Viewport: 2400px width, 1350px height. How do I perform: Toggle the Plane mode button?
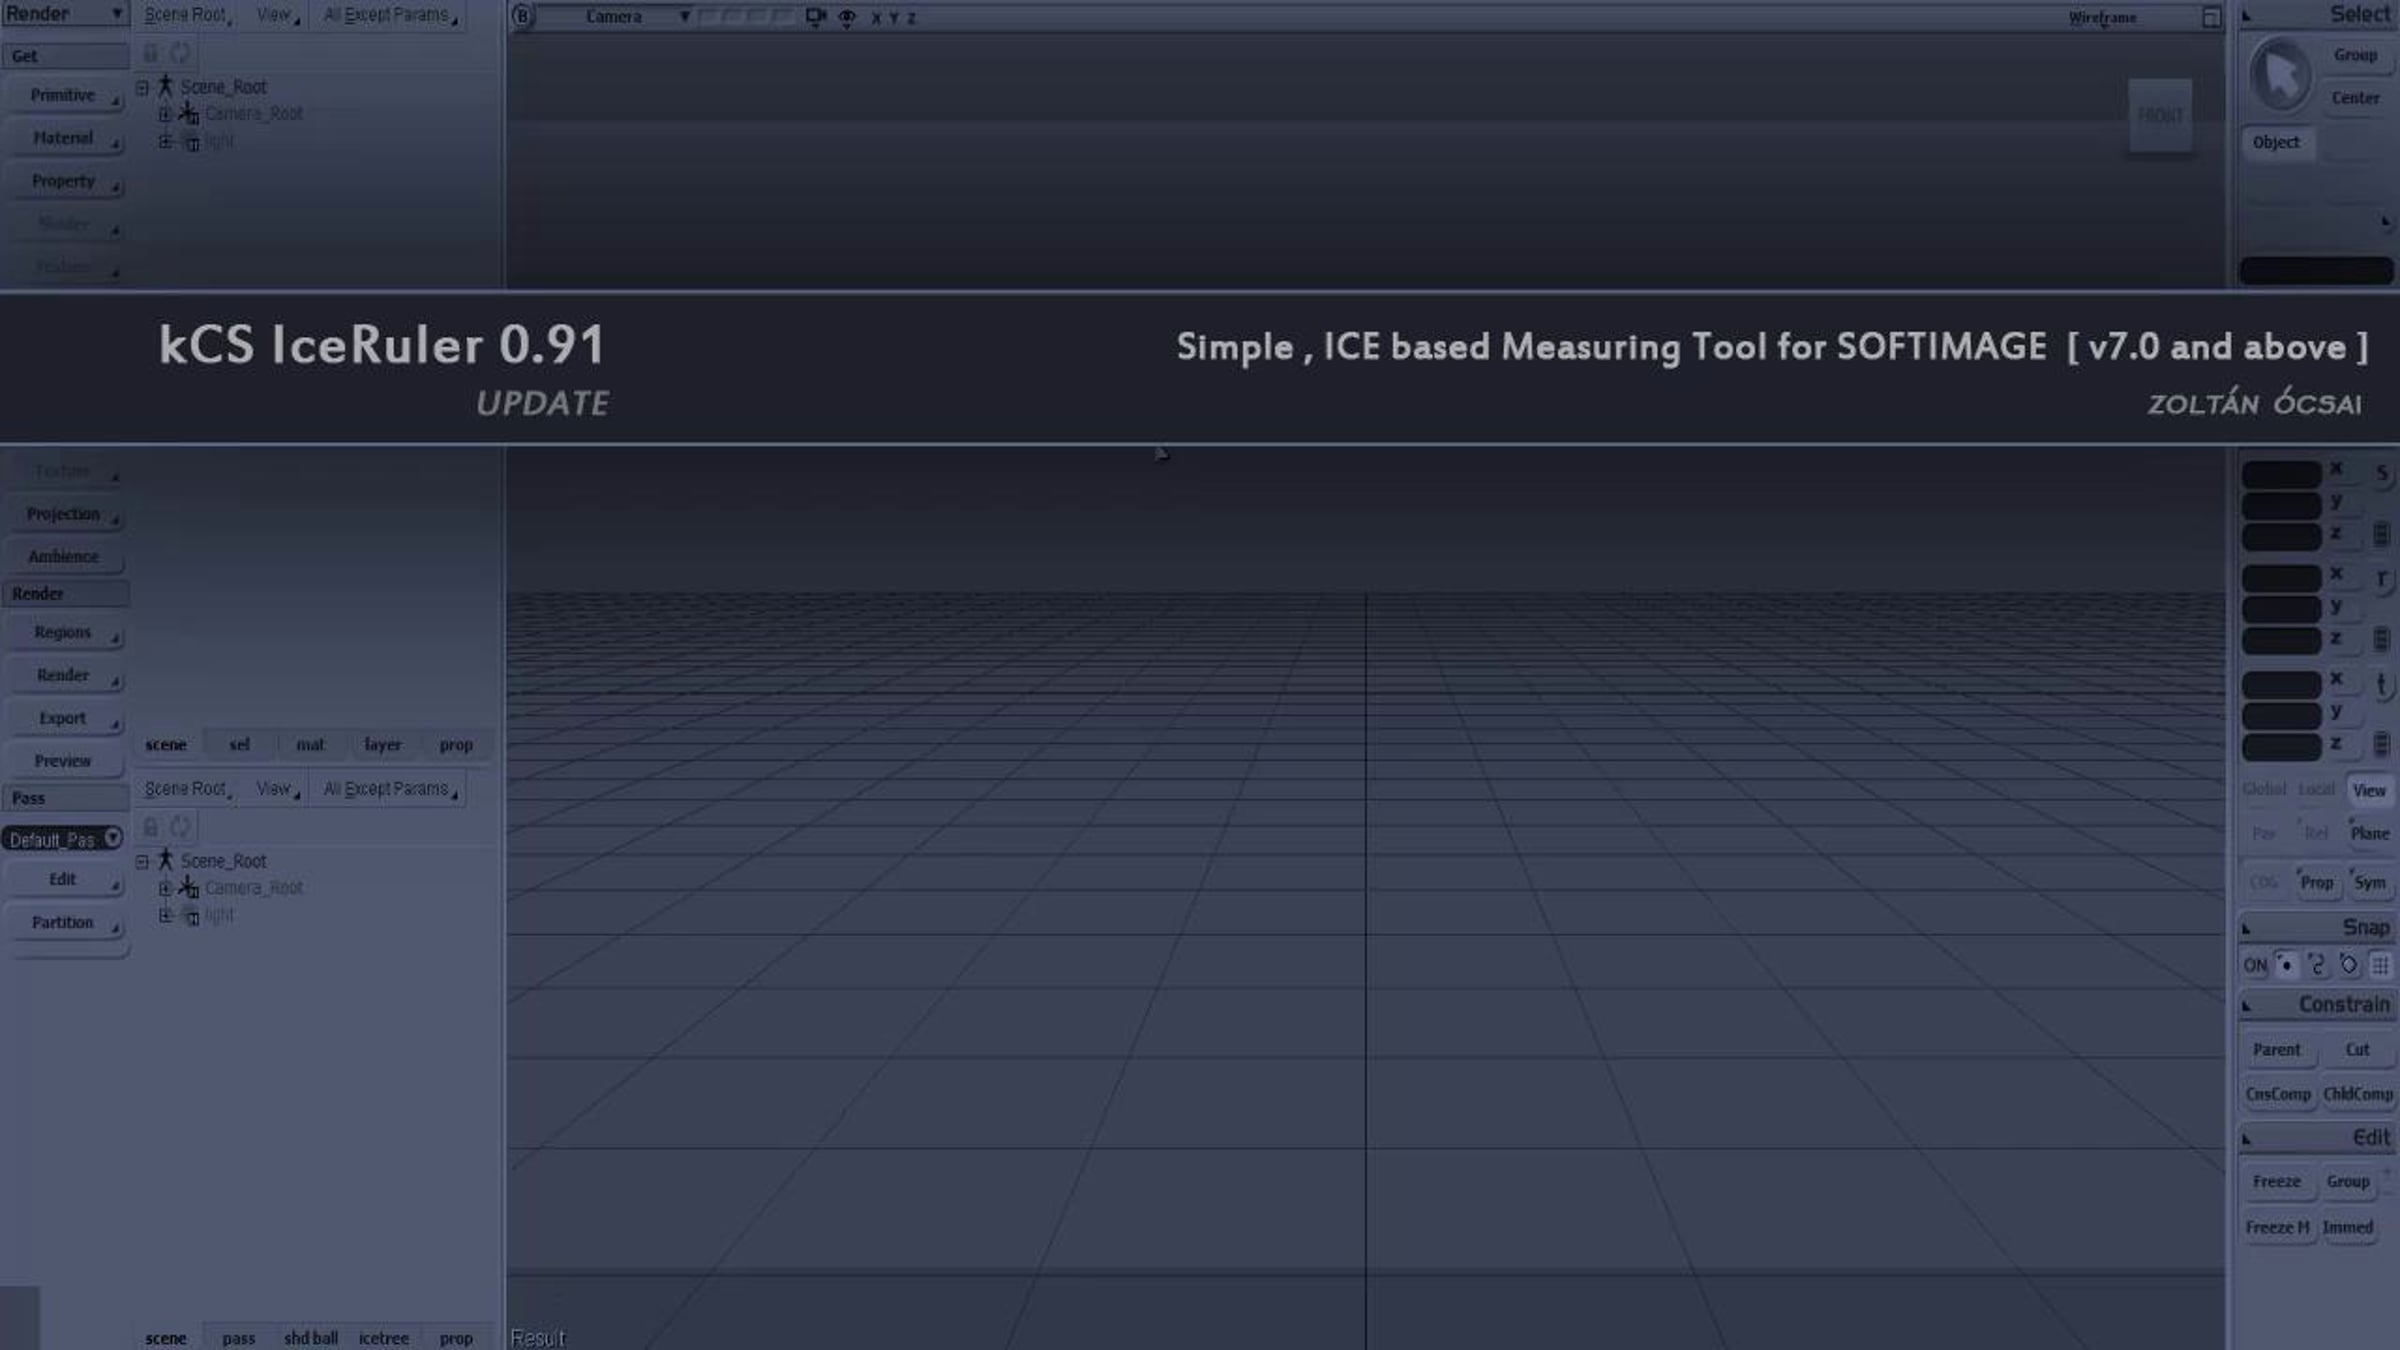[2369, 833]
